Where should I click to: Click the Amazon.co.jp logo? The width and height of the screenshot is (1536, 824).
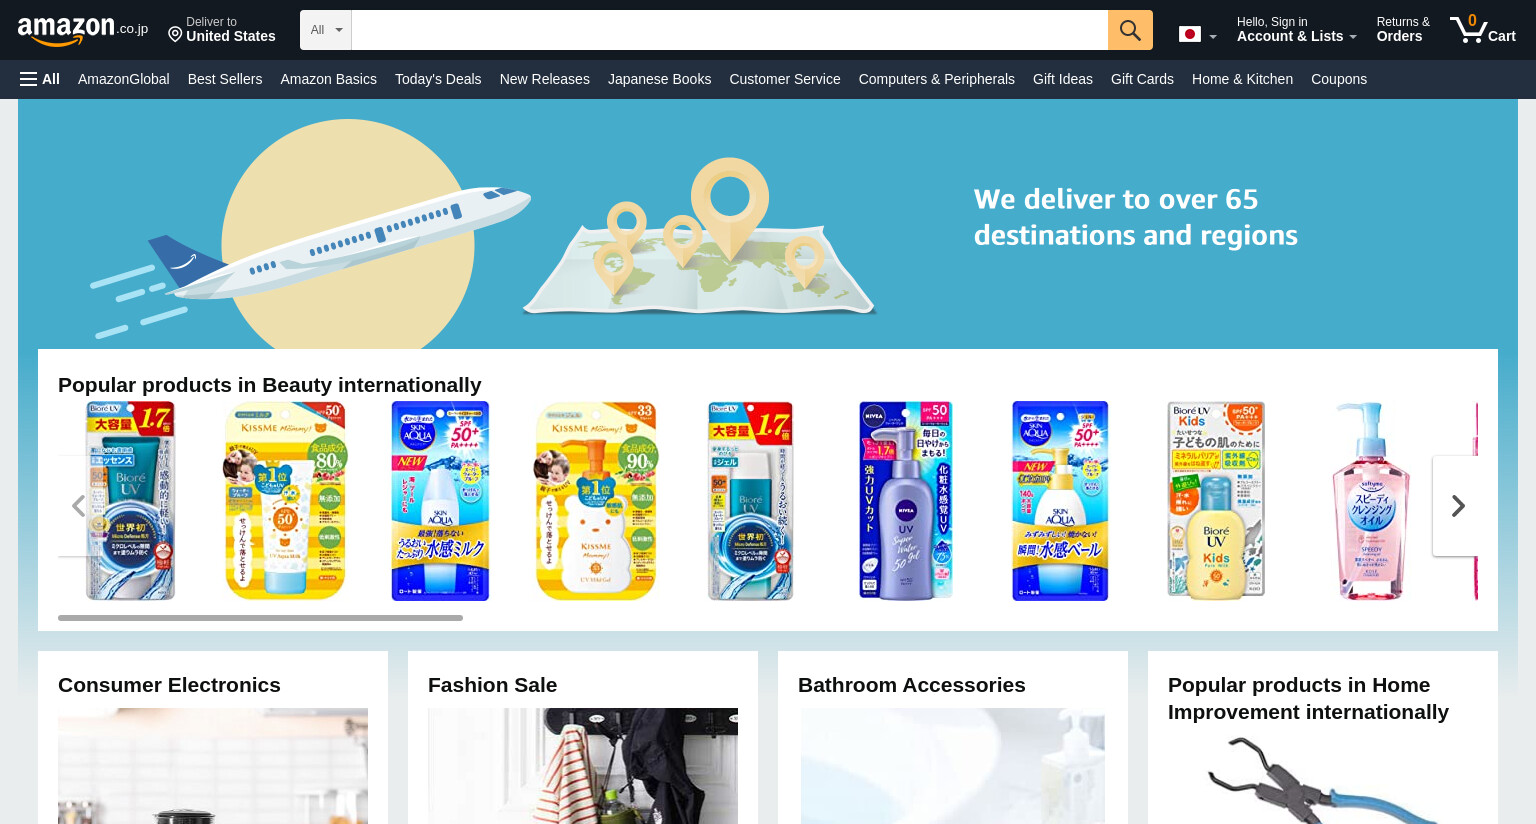click(82, 31)
